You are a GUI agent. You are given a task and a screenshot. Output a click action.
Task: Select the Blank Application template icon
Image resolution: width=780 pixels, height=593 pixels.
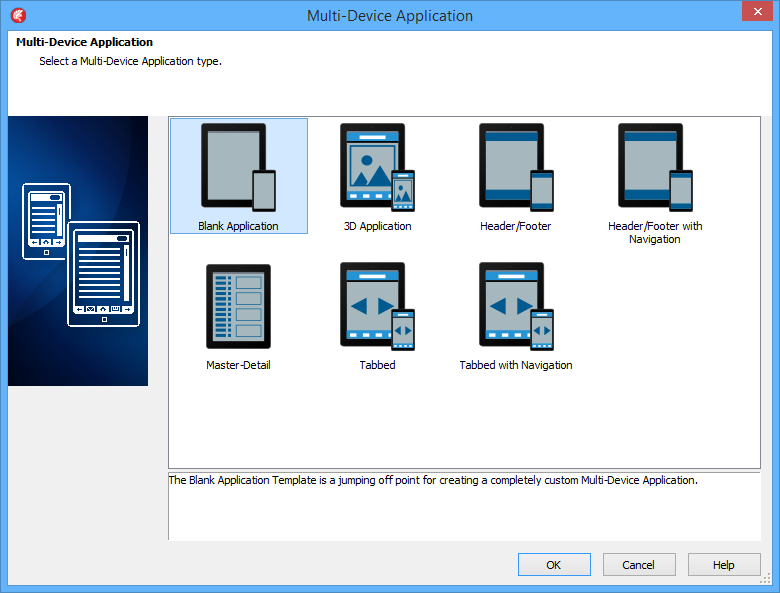pos(238,168)
